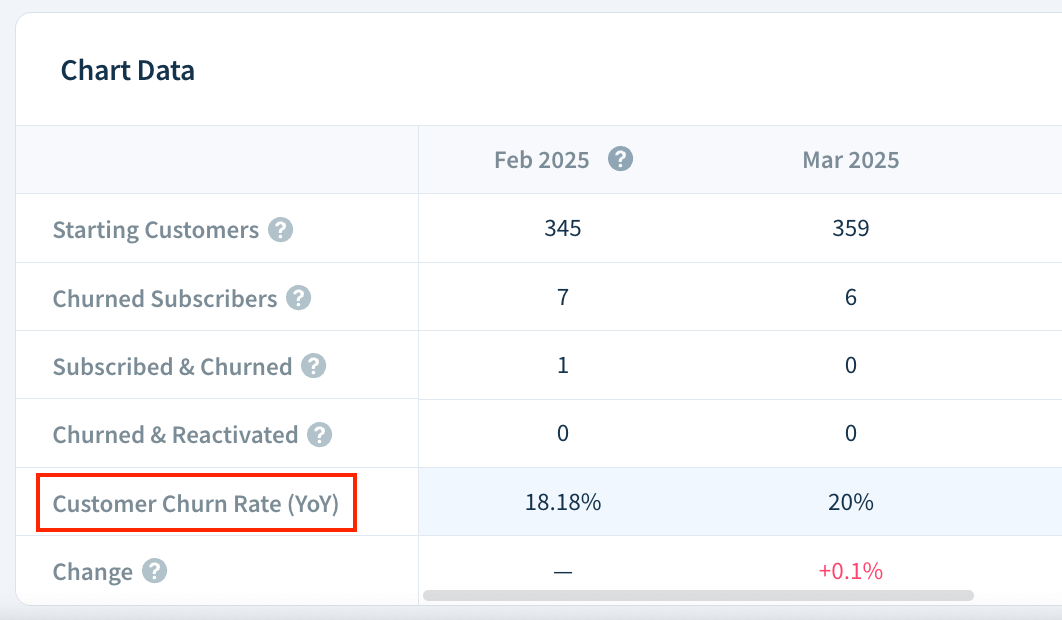
Task: Click the Churned & Reactivated help icon
Action: coord(319,434)
